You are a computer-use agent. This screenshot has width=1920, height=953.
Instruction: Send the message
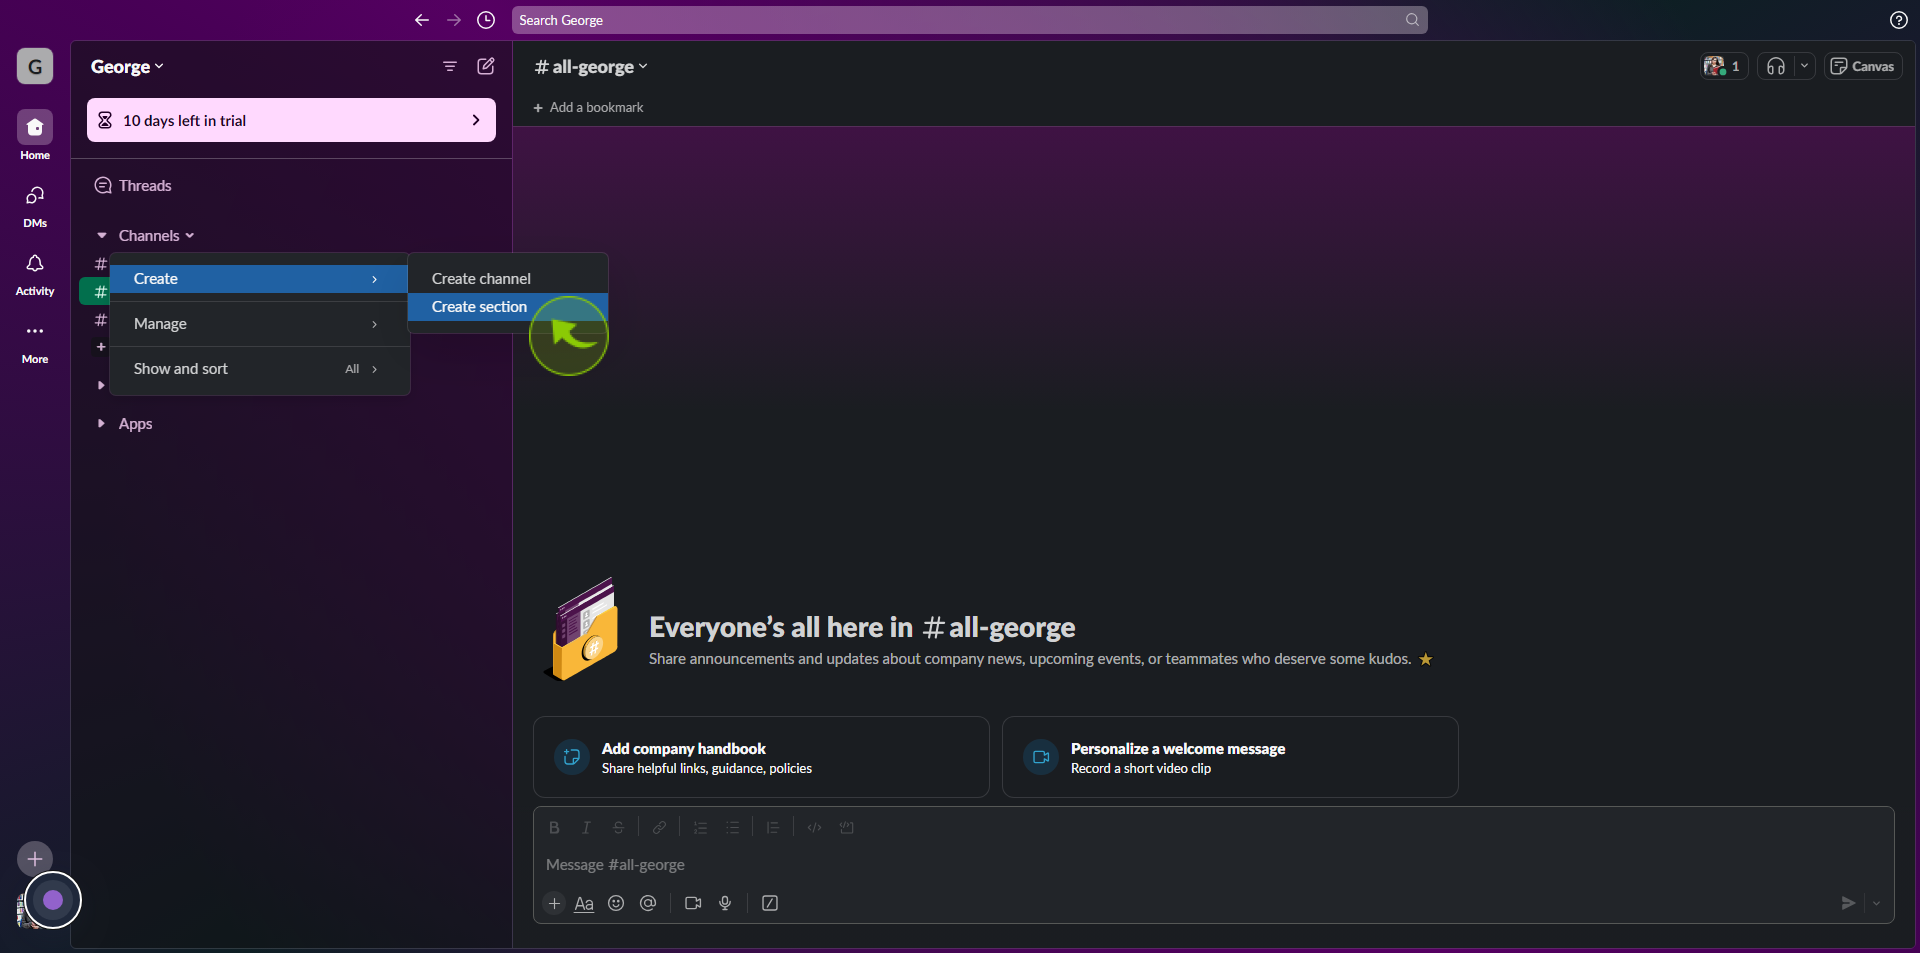1848,903
